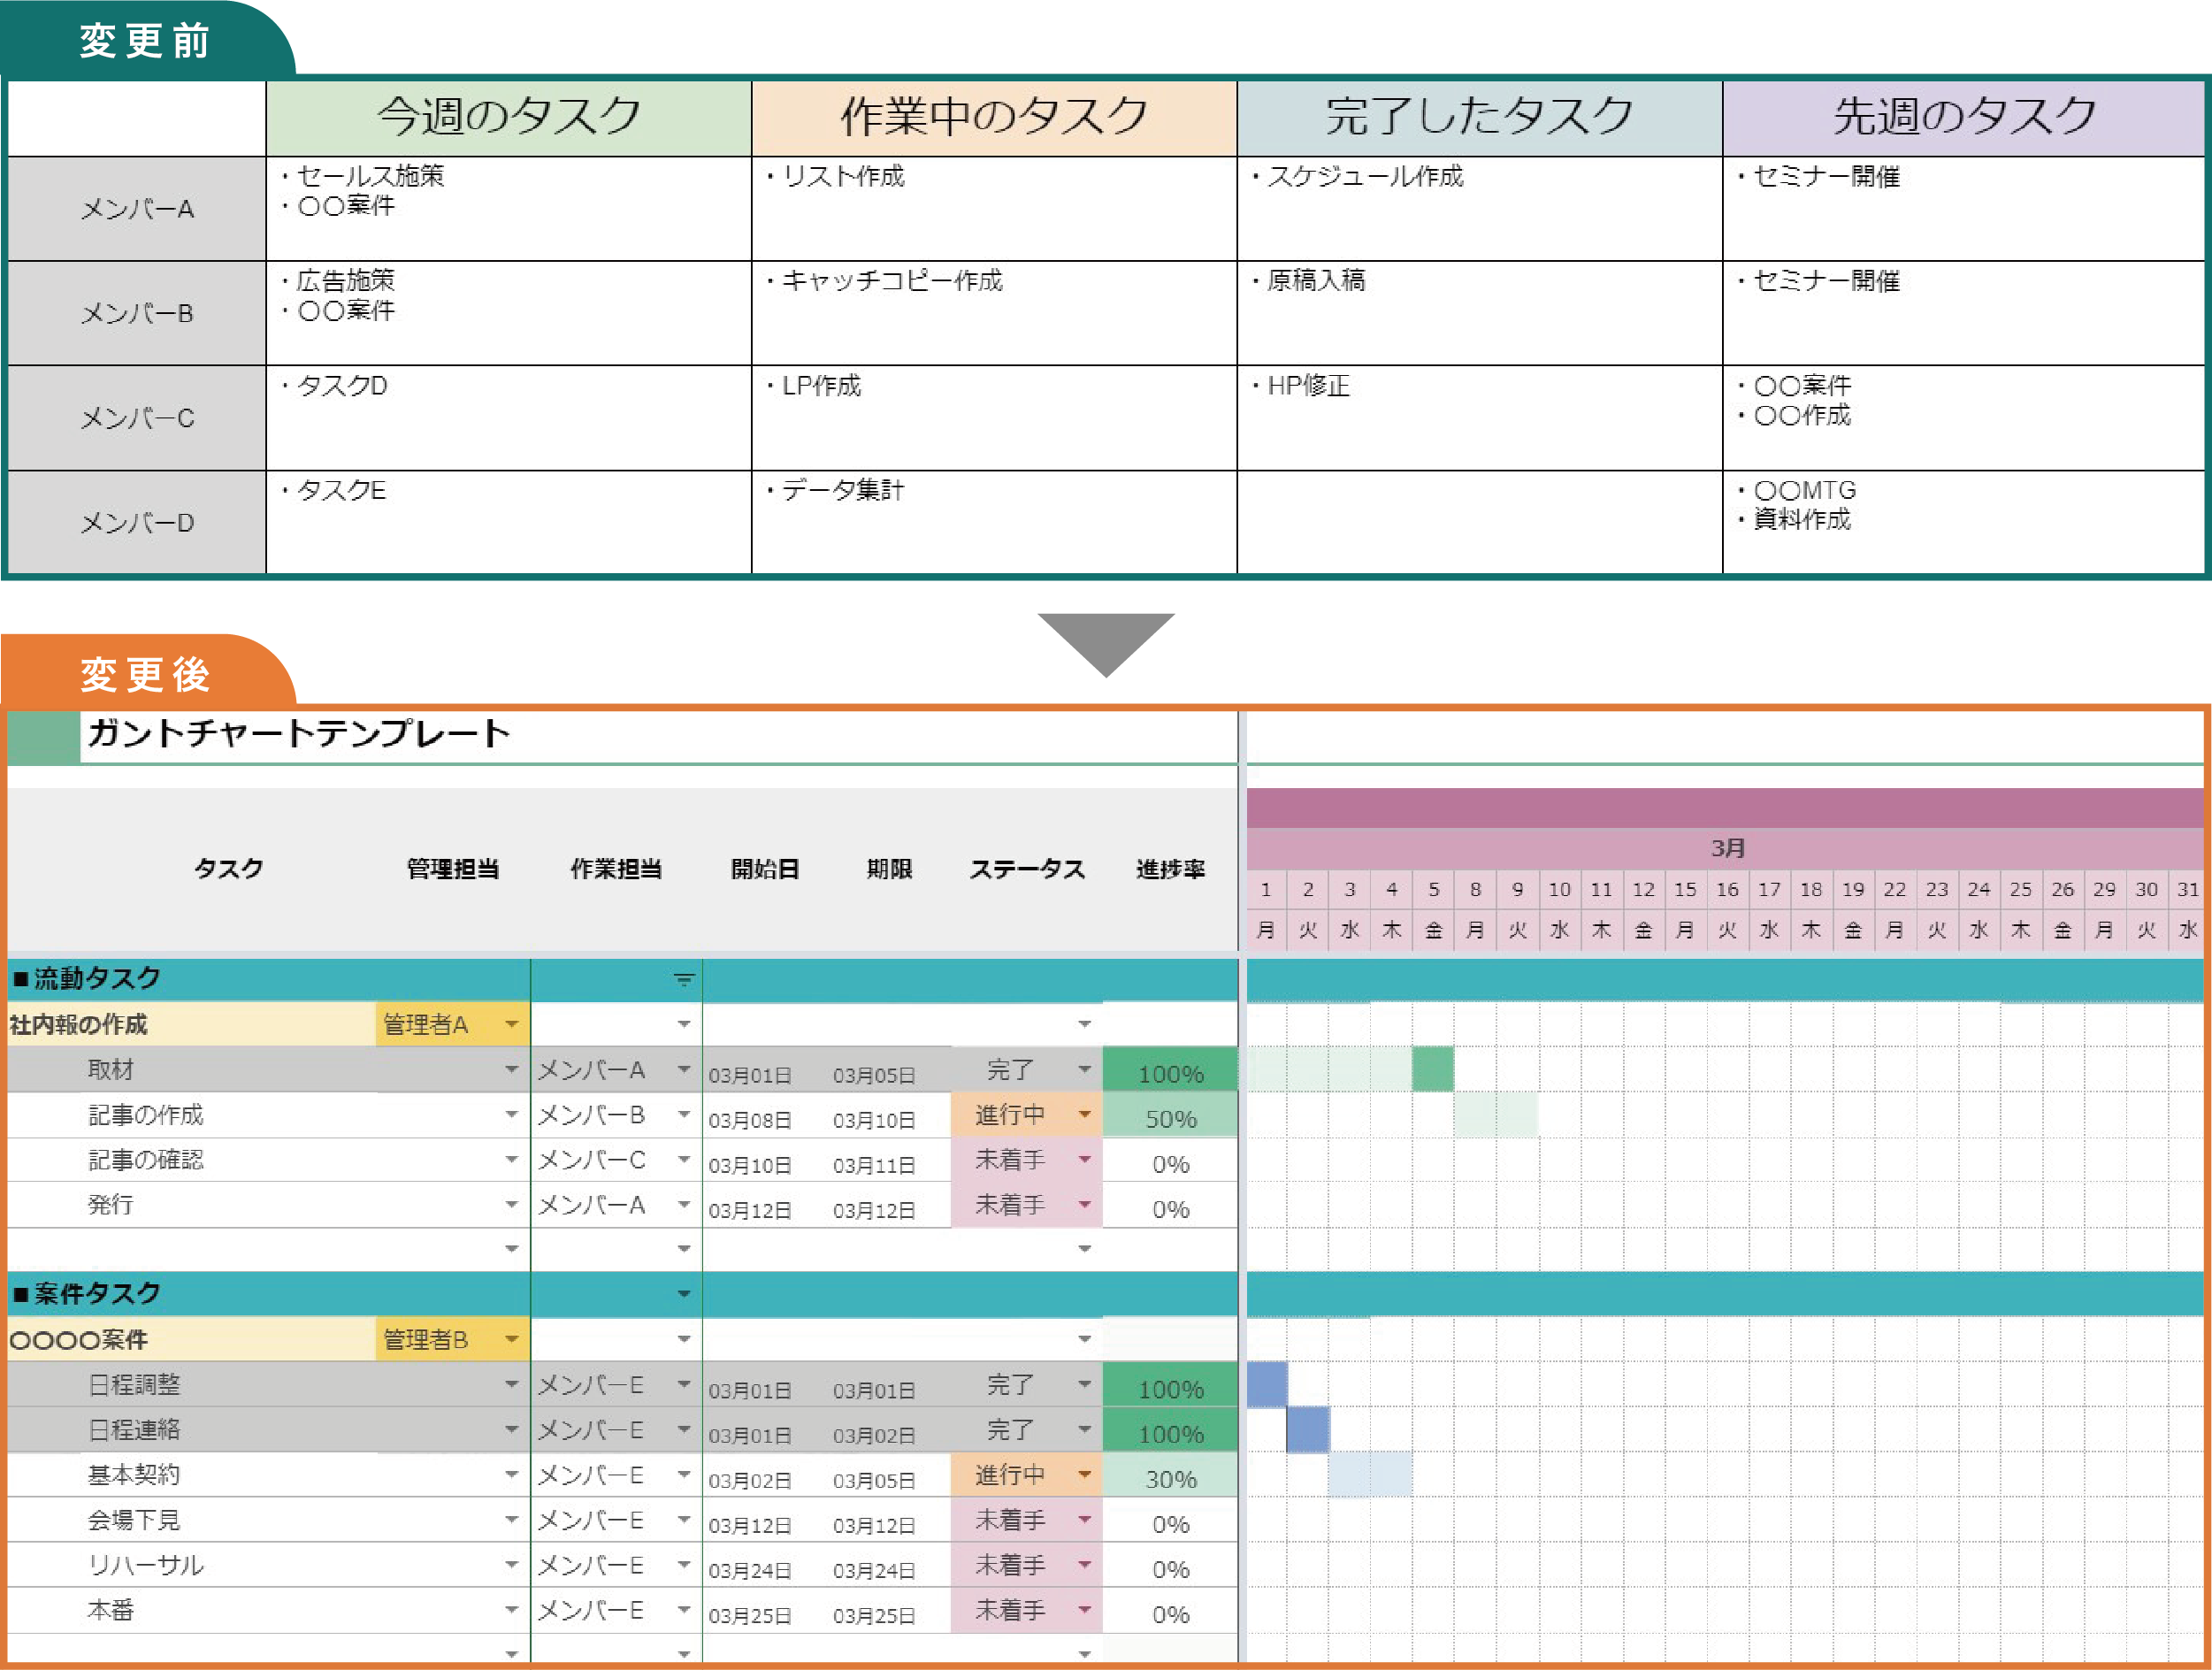Open the 管理者A dropdown arrow
The height and width of the screenshot is (1670, 2212).
click(x=512, y=1024)
